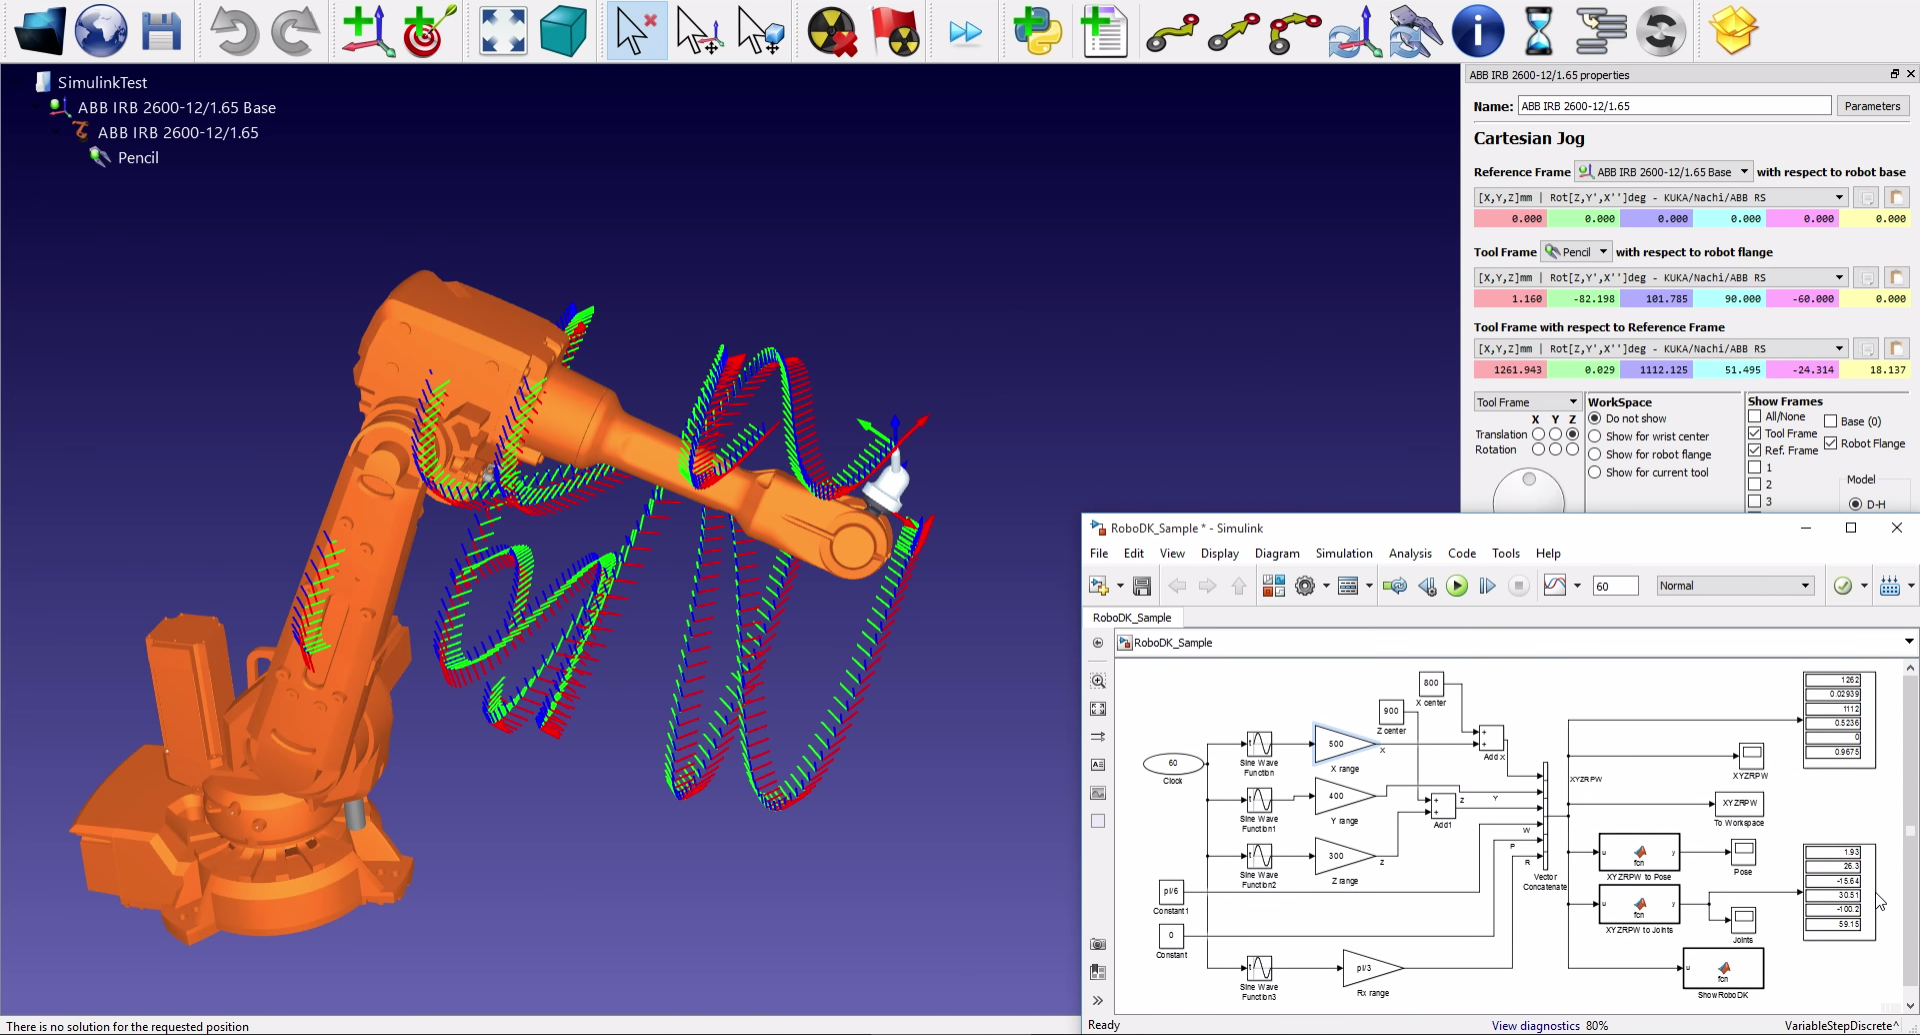The height and width of the screenshot is (1035, 1920).
Task: Click the Add Python program icon
Action: coord(1037,32)
